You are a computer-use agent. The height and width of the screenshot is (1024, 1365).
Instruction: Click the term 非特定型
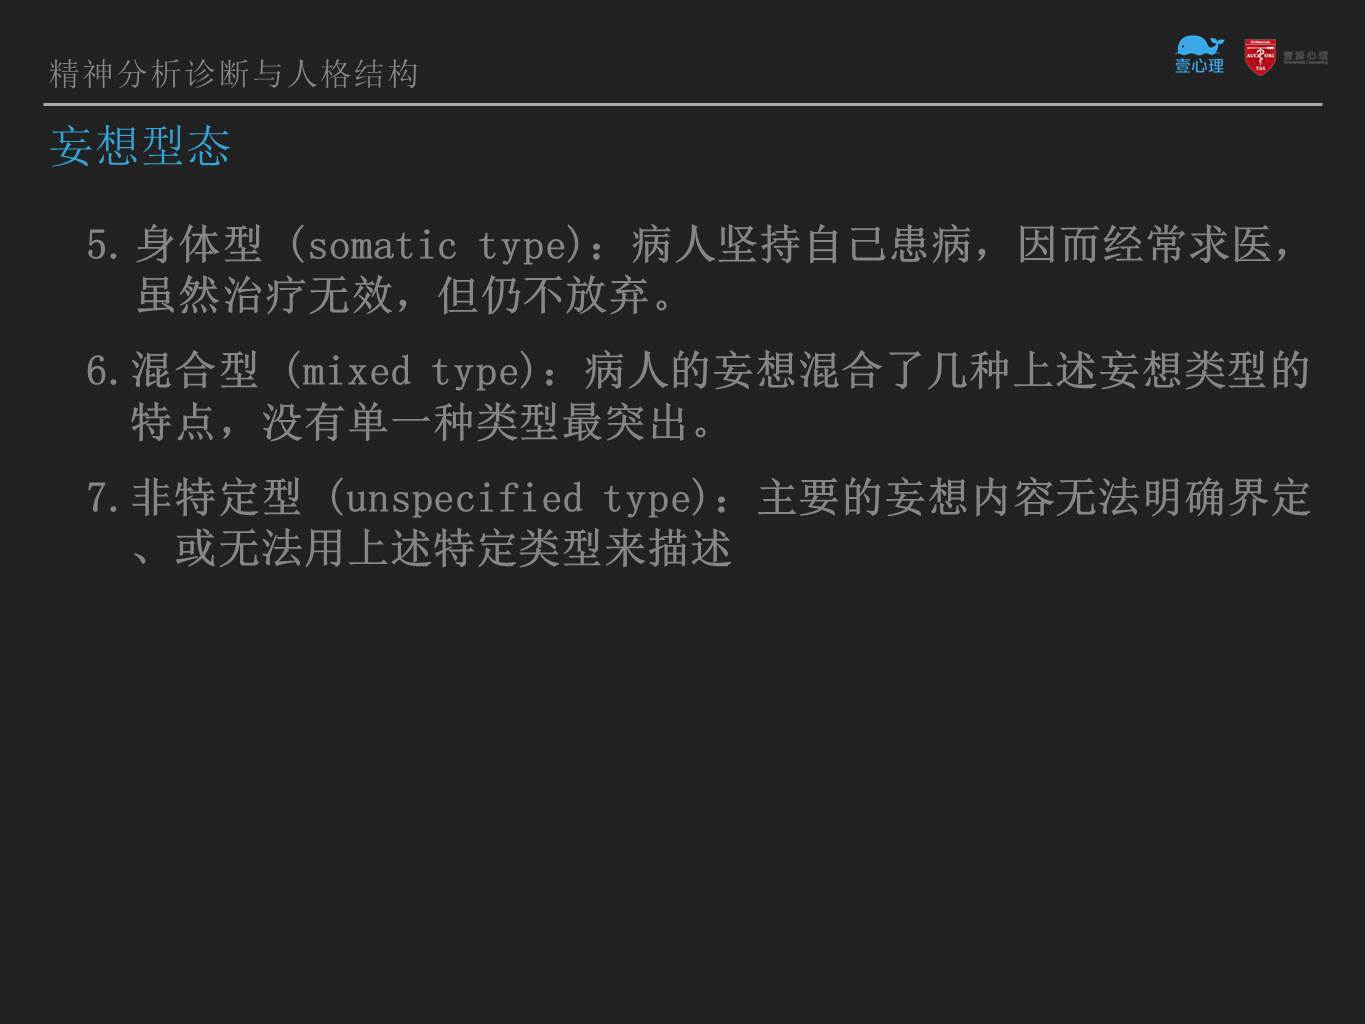(x=216, y=498)
